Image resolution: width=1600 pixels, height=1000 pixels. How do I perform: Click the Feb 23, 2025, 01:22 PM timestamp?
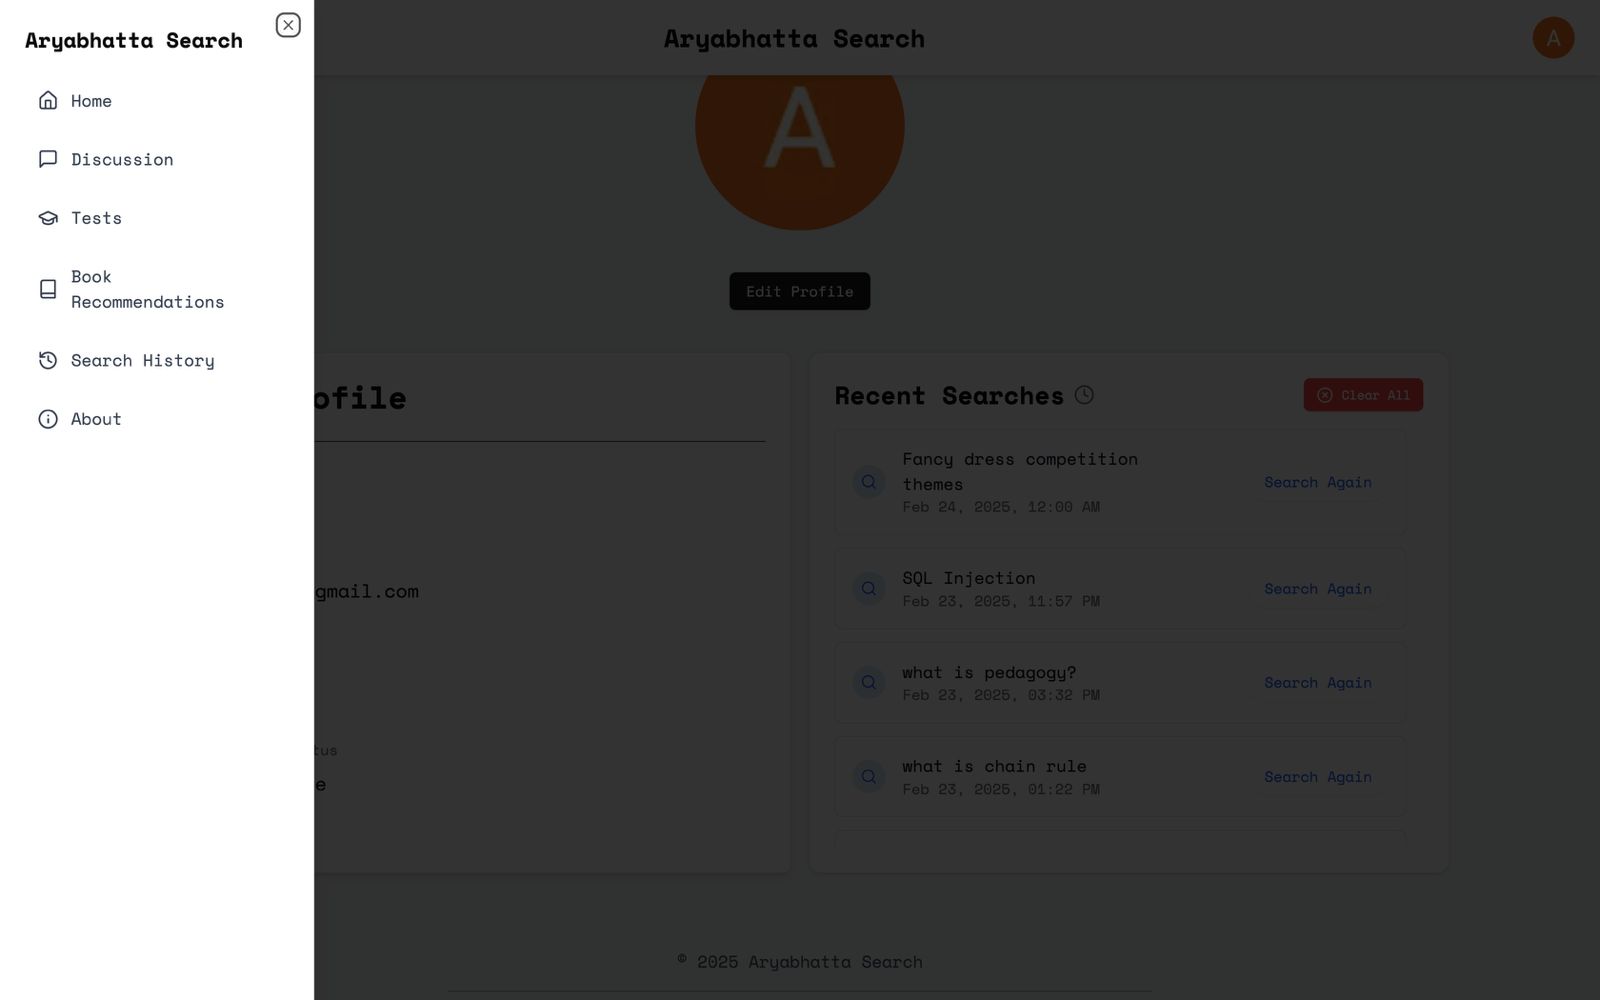(1001, 789)
